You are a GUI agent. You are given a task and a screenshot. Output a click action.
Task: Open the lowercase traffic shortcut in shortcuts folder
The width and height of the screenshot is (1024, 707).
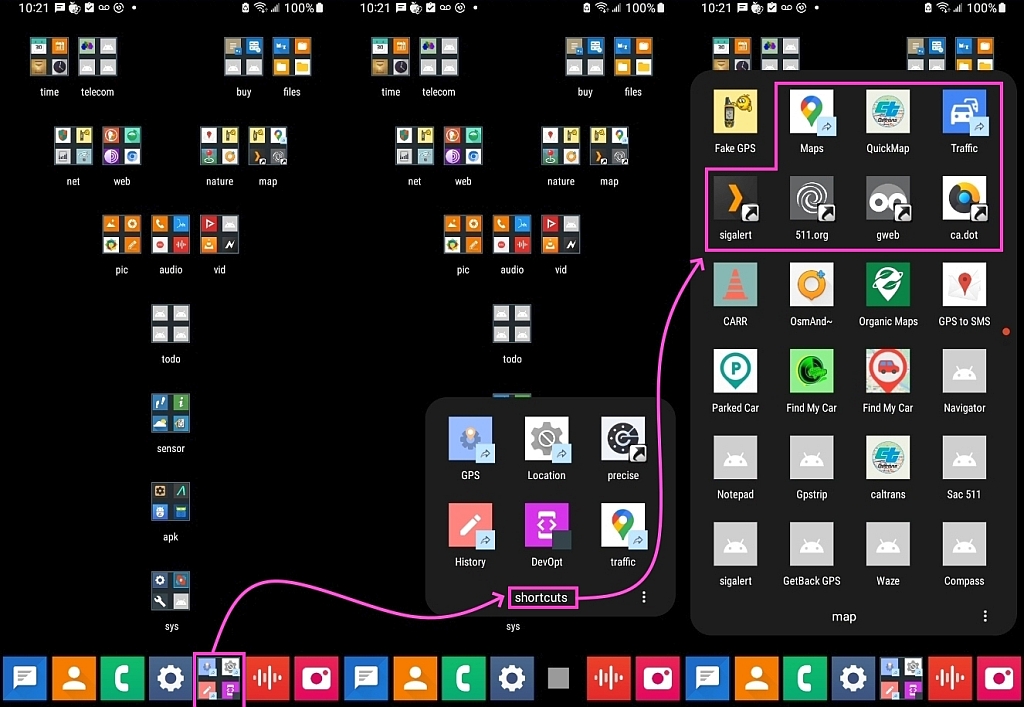point(623,525)
